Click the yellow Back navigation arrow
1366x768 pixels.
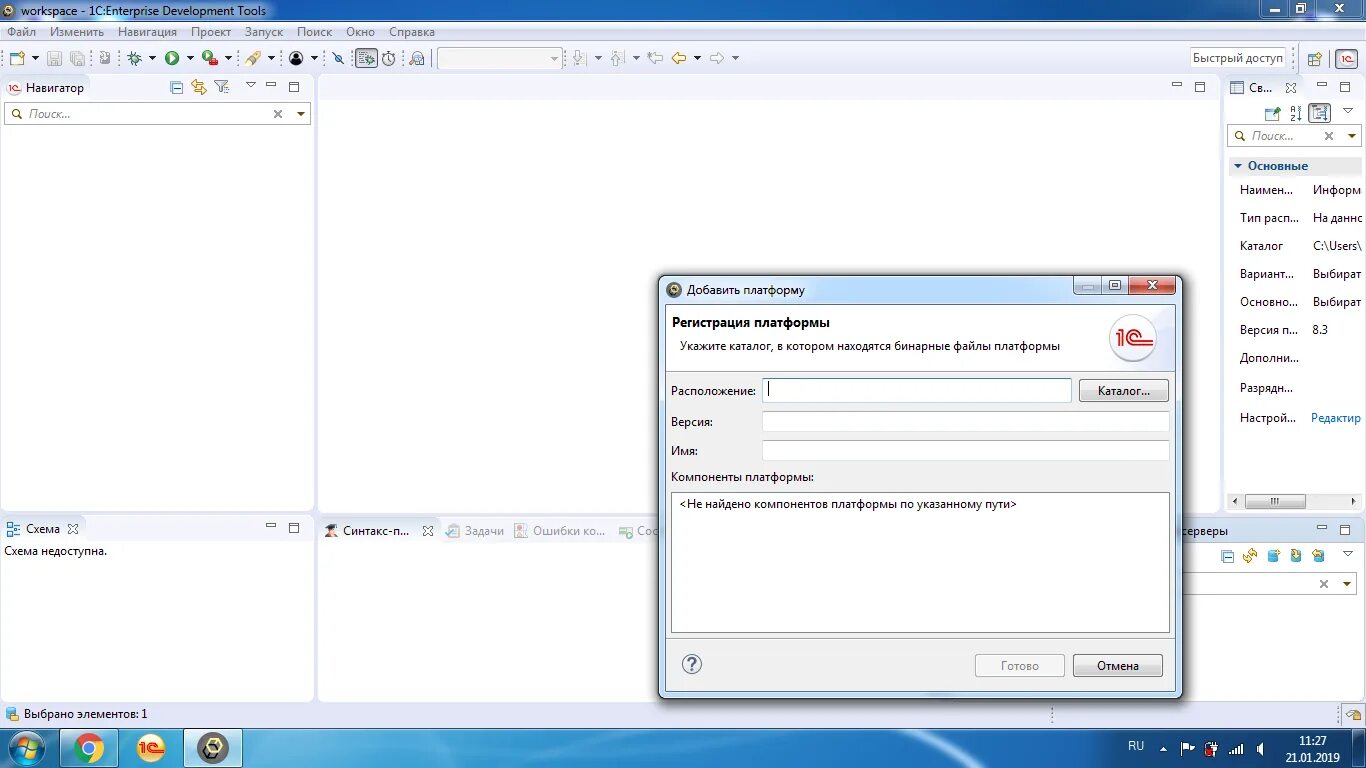point(679,58)
